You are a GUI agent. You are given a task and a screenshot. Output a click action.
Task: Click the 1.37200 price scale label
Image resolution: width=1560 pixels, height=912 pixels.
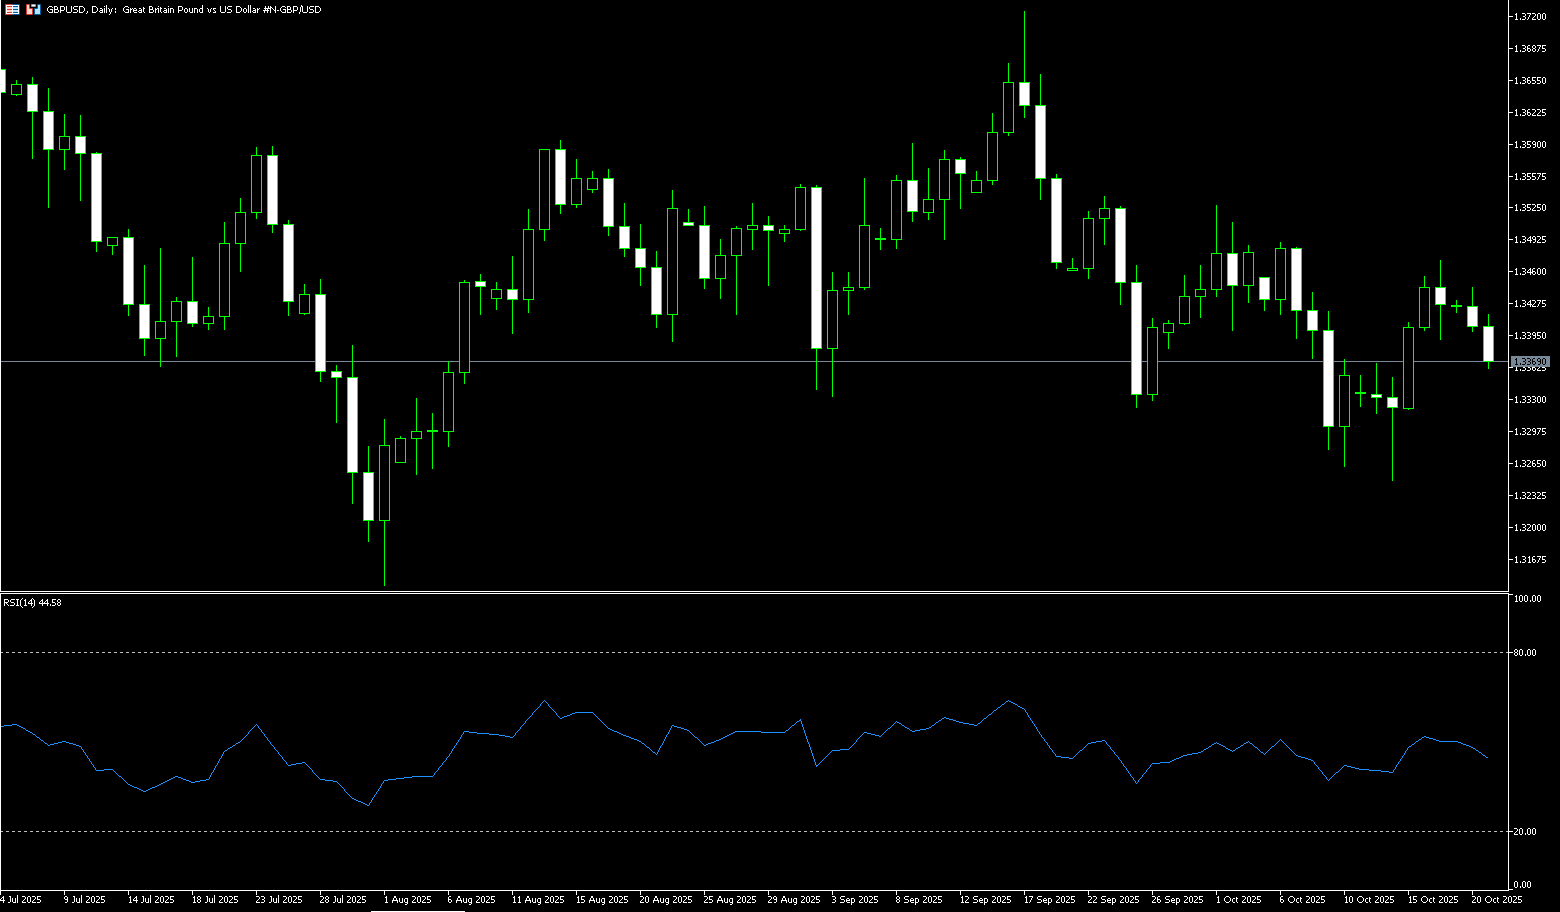[x=1530, y=17]
